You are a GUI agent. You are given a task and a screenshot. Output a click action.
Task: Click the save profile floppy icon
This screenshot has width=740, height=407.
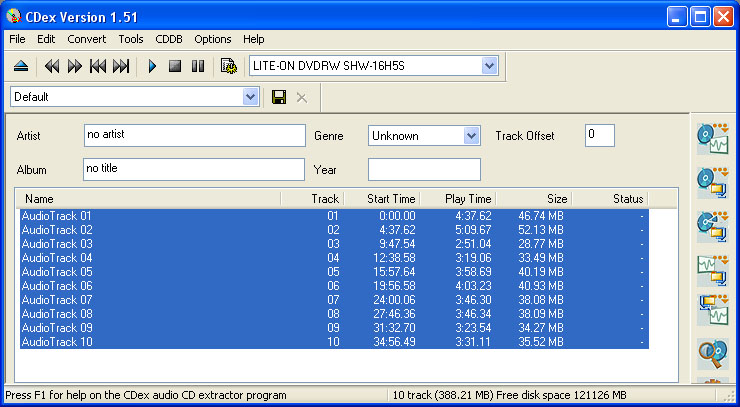(279, 97)
